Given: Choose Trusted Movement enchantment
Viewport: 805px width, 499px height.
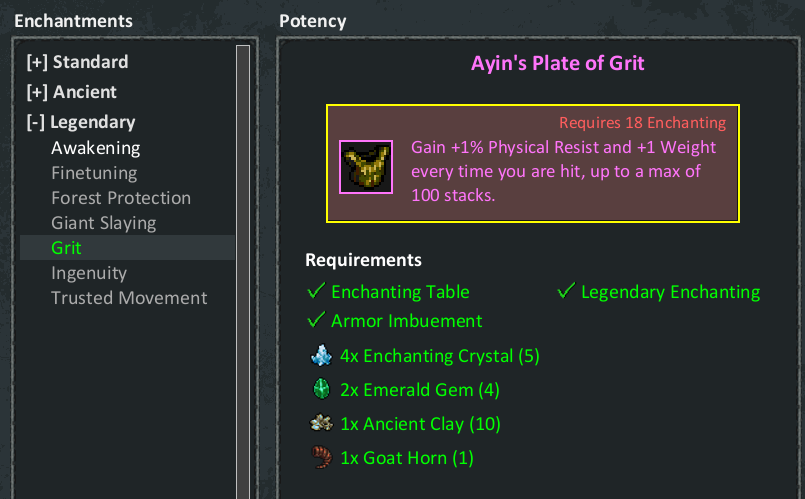Looking at the screenshot, I should (129, 298).
